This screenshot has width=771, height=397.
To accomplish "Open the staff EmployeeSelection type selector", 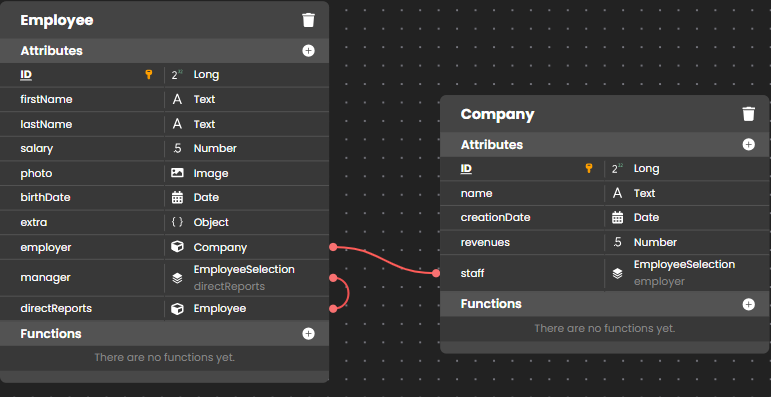I will click(687, 273).
